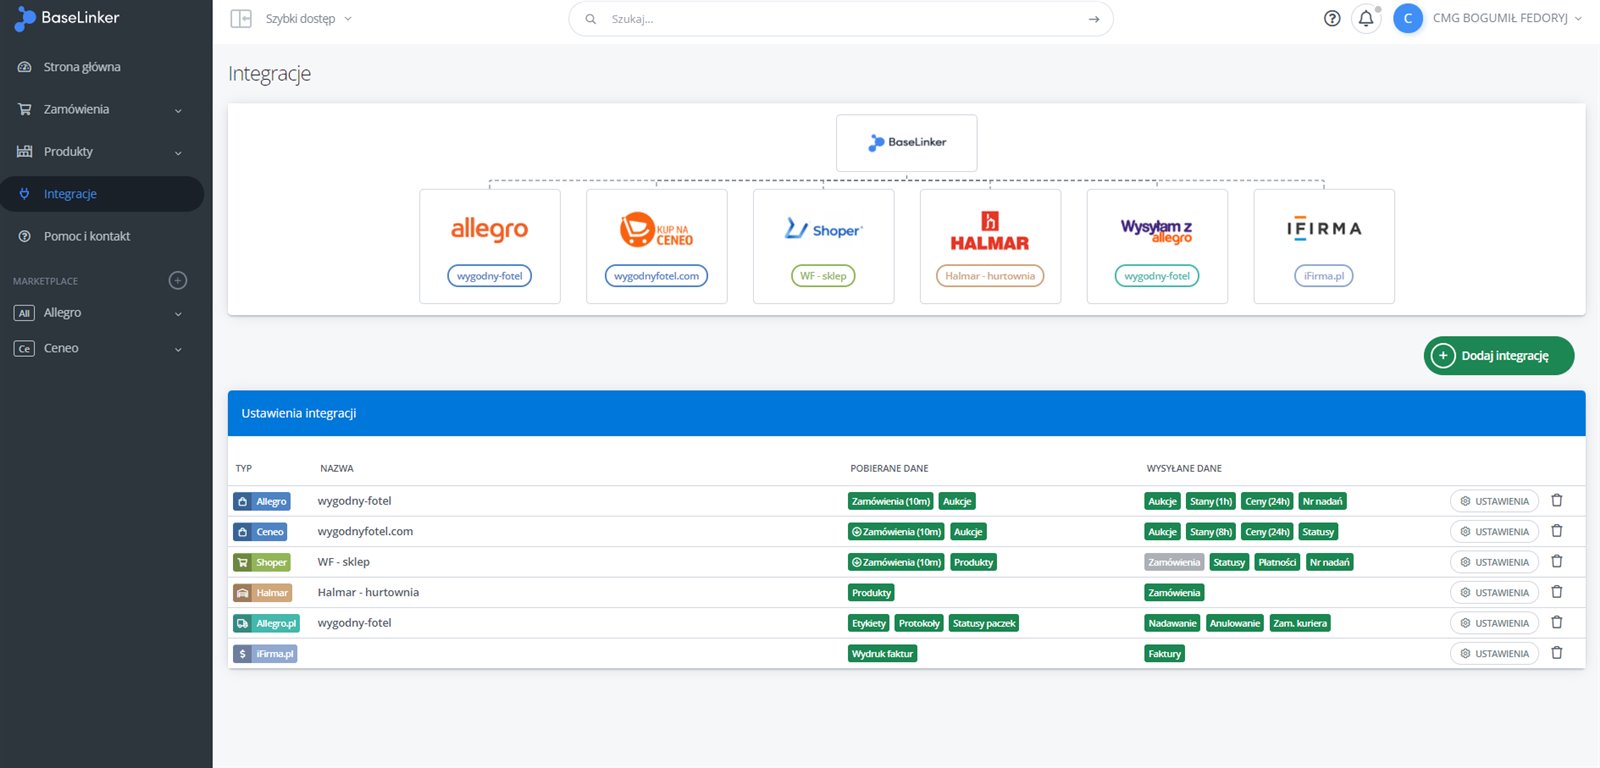
Task: Remove the Ceneo integration with trash icon
Action: [1556, 531]
